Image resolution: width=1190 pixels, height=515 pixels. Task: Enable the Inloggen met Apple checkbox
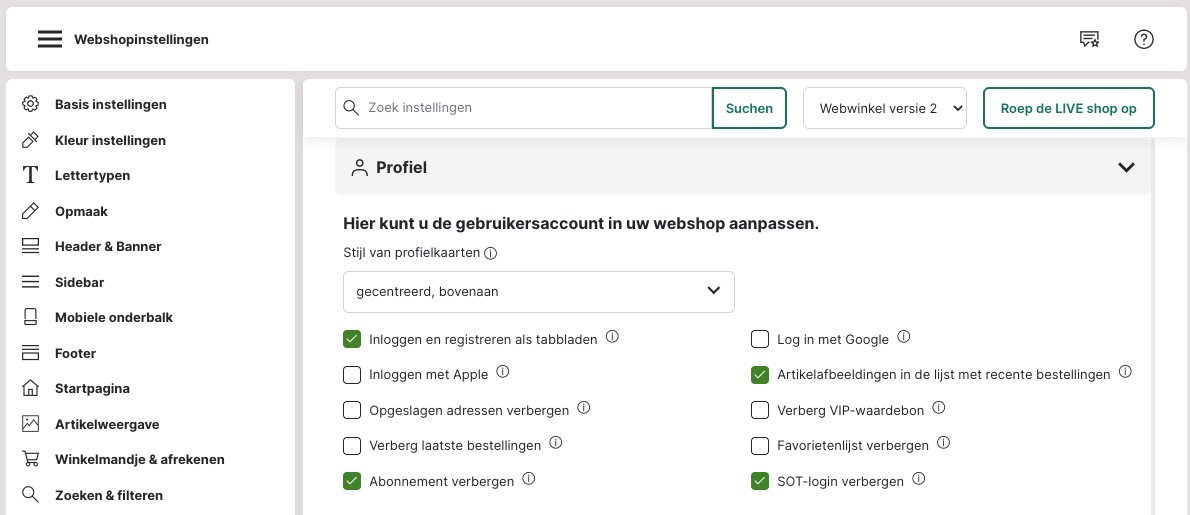pos(352,375)
